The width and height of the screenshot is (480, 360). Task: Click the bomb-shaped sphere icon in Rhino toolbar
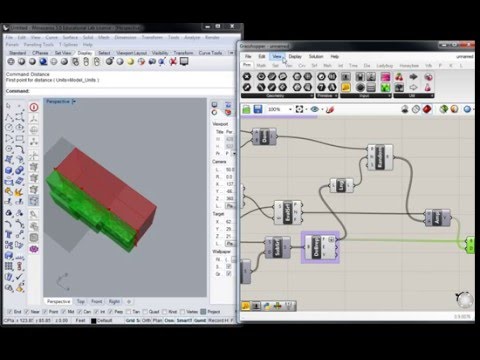(109, 62)
